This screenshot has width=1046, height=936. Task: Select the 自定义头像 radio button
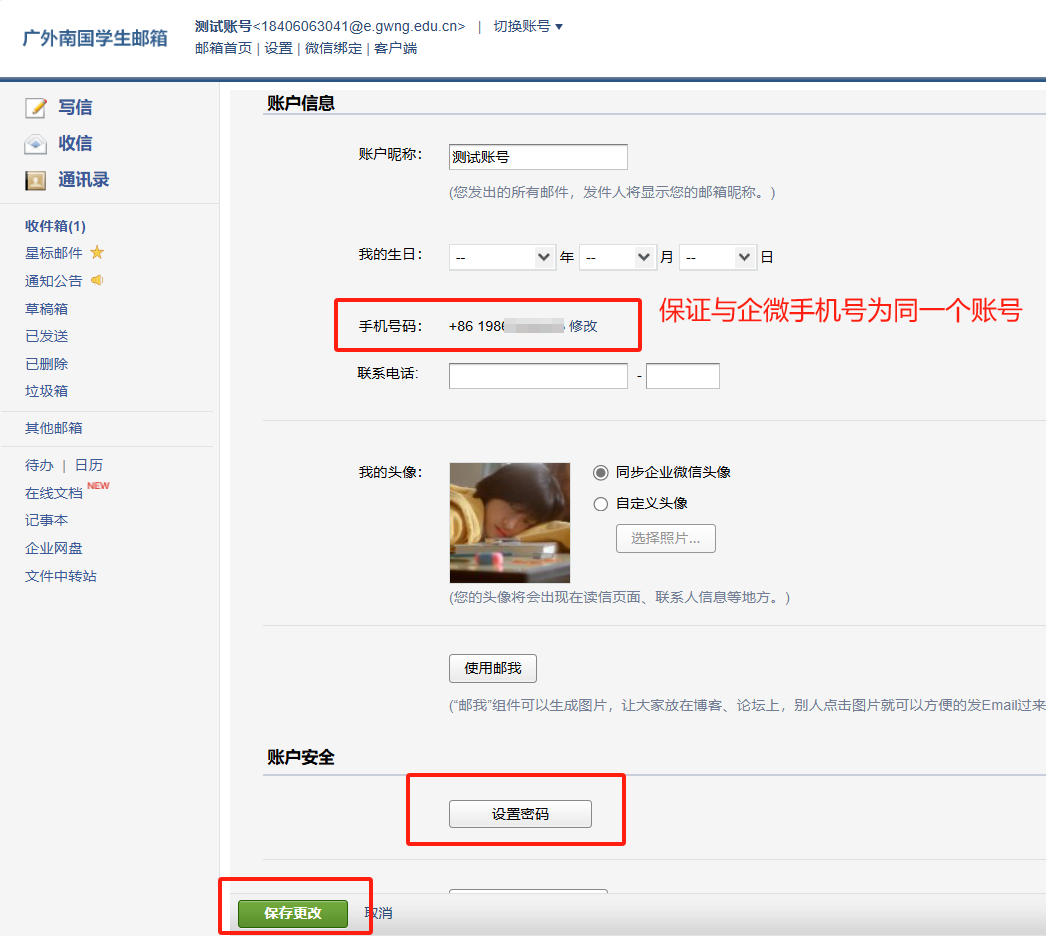(x=601, y=504)
